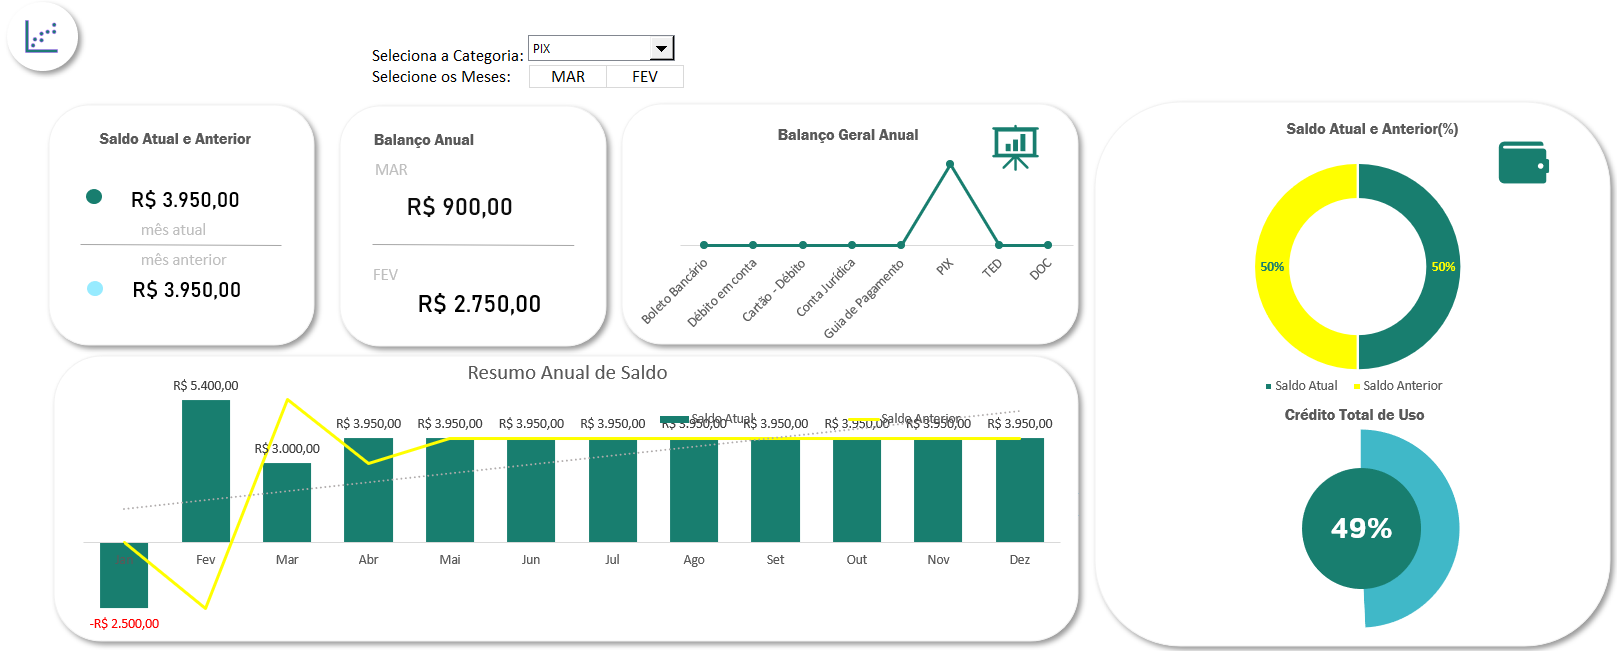Click the light blue dot beside mês anterior
The height and width of the screenshot is (651, 1617).
point(95,289)
